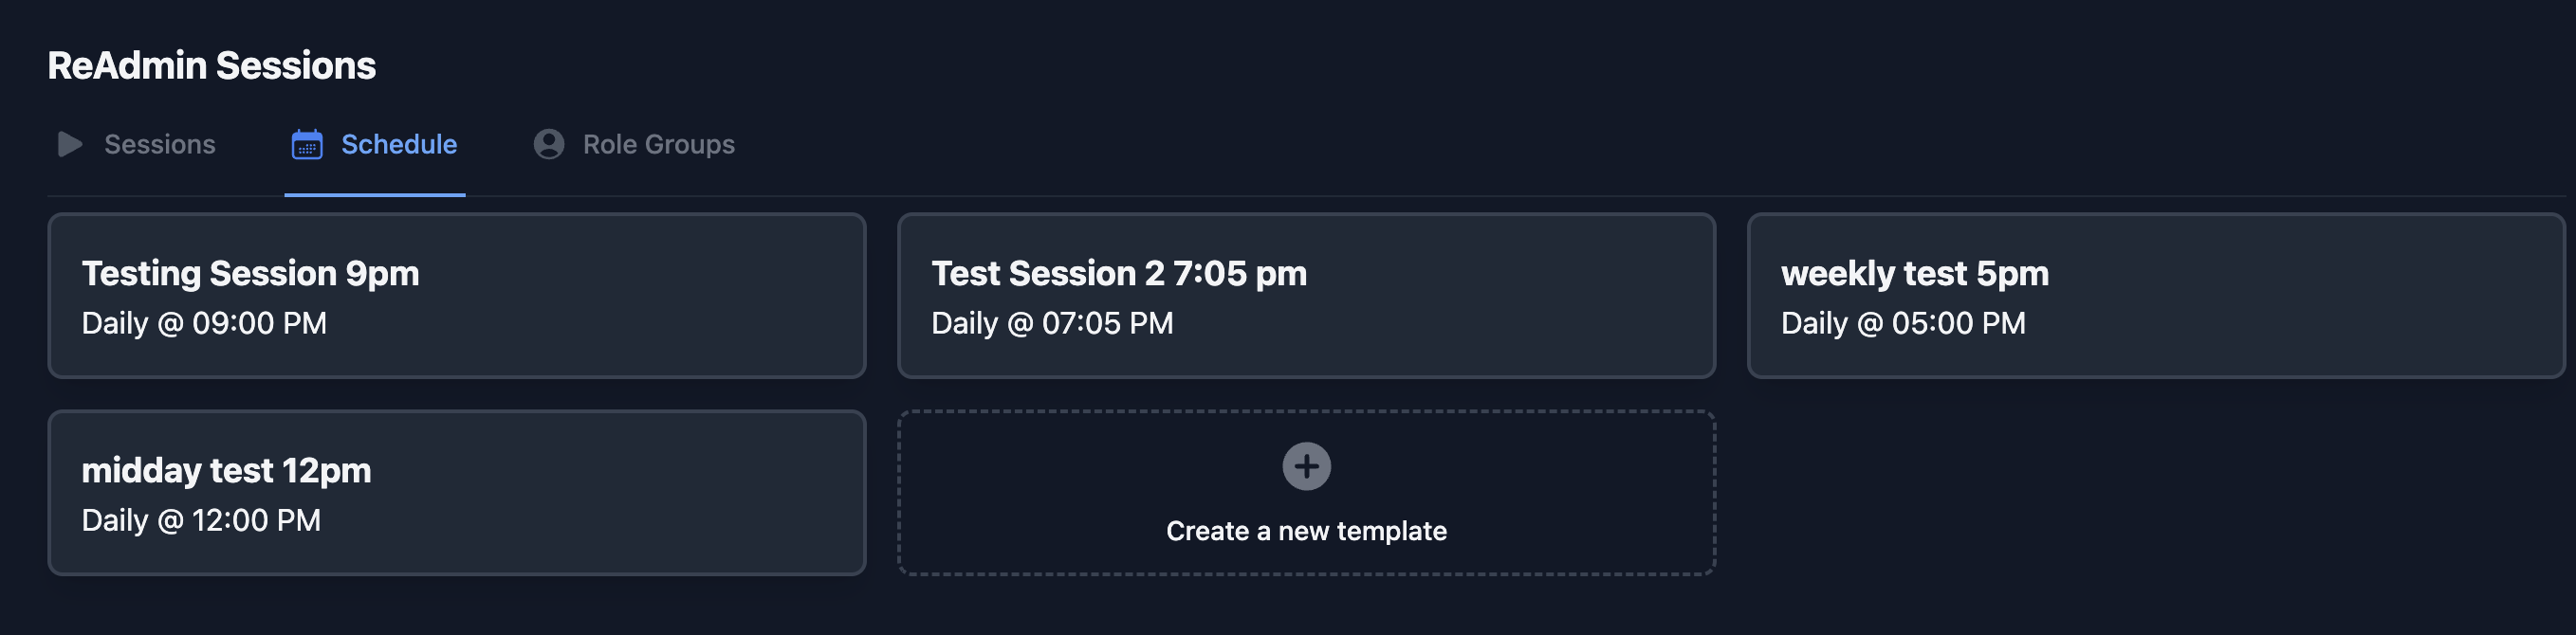Open the Test Session 2 7:05 pm template

click(x=1305, y=295)
